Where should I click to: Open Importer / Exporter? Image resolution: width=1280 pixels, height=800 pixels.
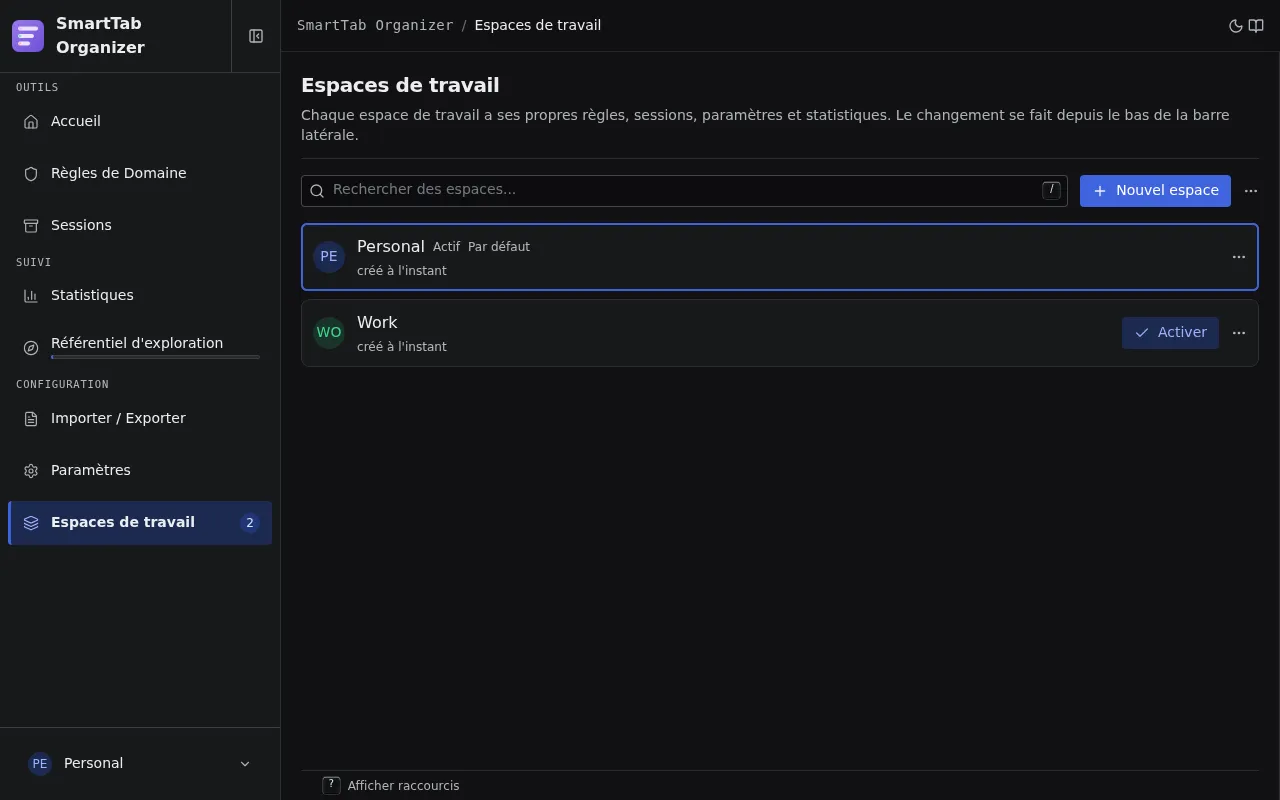point(140,418)
